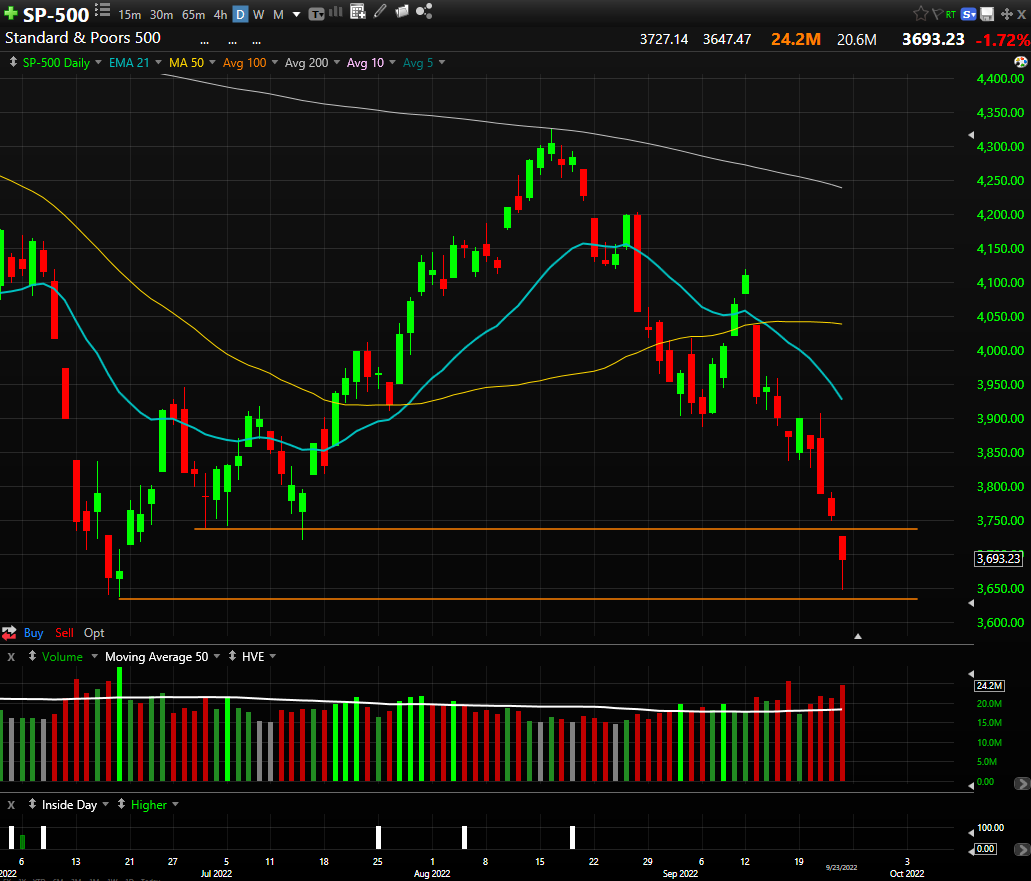Close the Inside Day pane with x

pos(11,805)
